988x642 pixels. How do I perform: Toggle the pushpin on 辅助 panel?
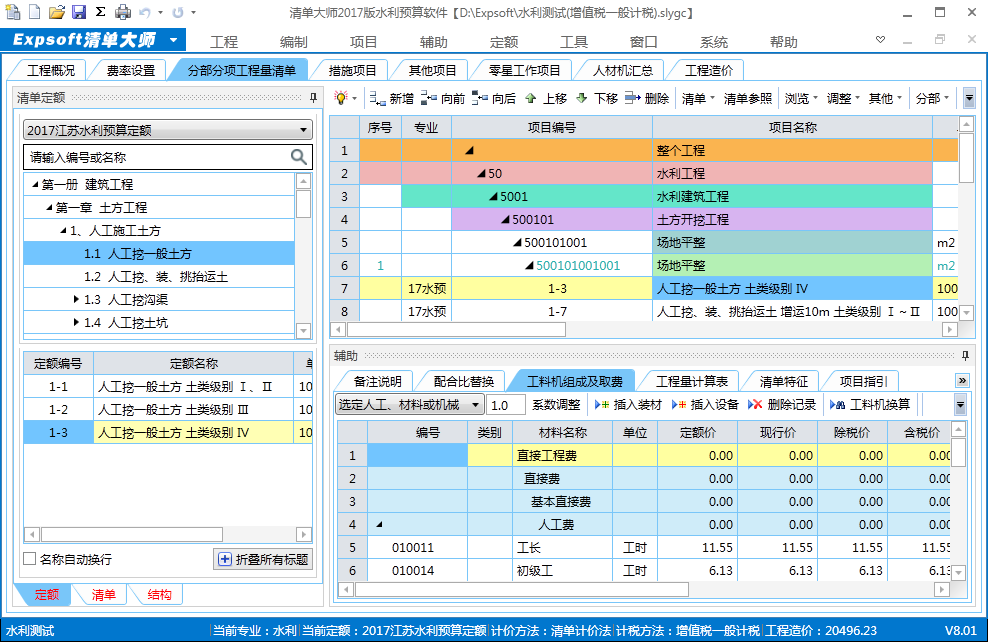click(x=965, y=356)
